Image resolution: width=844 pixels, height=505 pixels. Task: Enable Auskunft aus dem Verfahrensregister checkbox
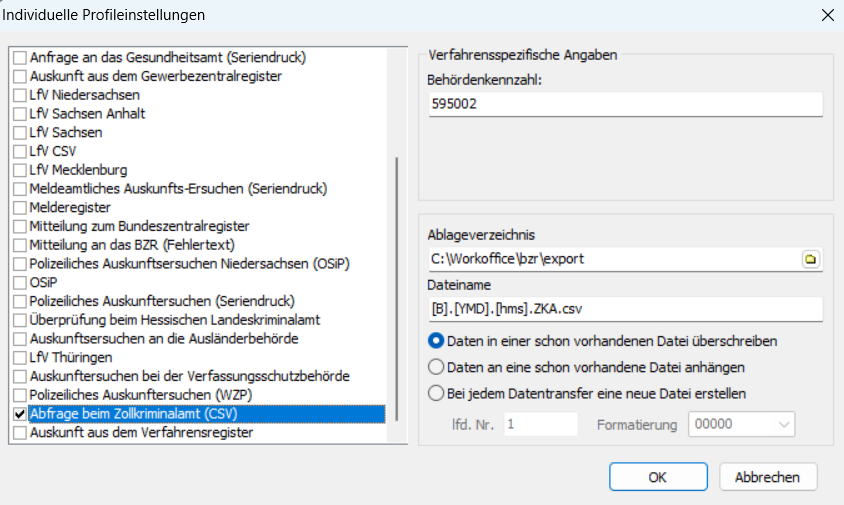pyautogui.click(x=20, y=433)
